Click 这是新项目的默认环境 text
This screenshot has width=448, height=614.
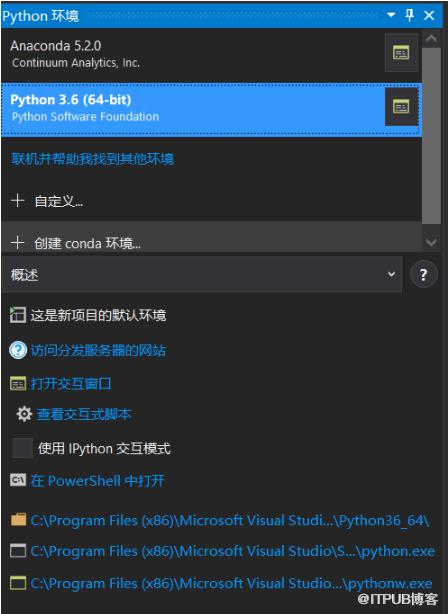click(98, 315)
